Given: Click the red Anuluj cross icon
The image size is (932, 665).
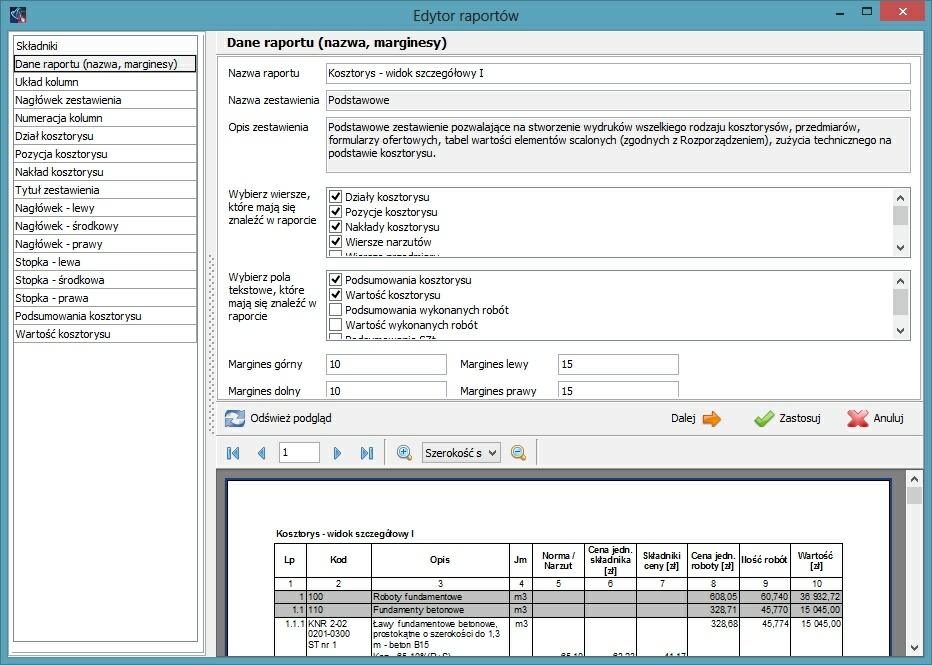Looking at the screenshot, I should click(858, 418).
